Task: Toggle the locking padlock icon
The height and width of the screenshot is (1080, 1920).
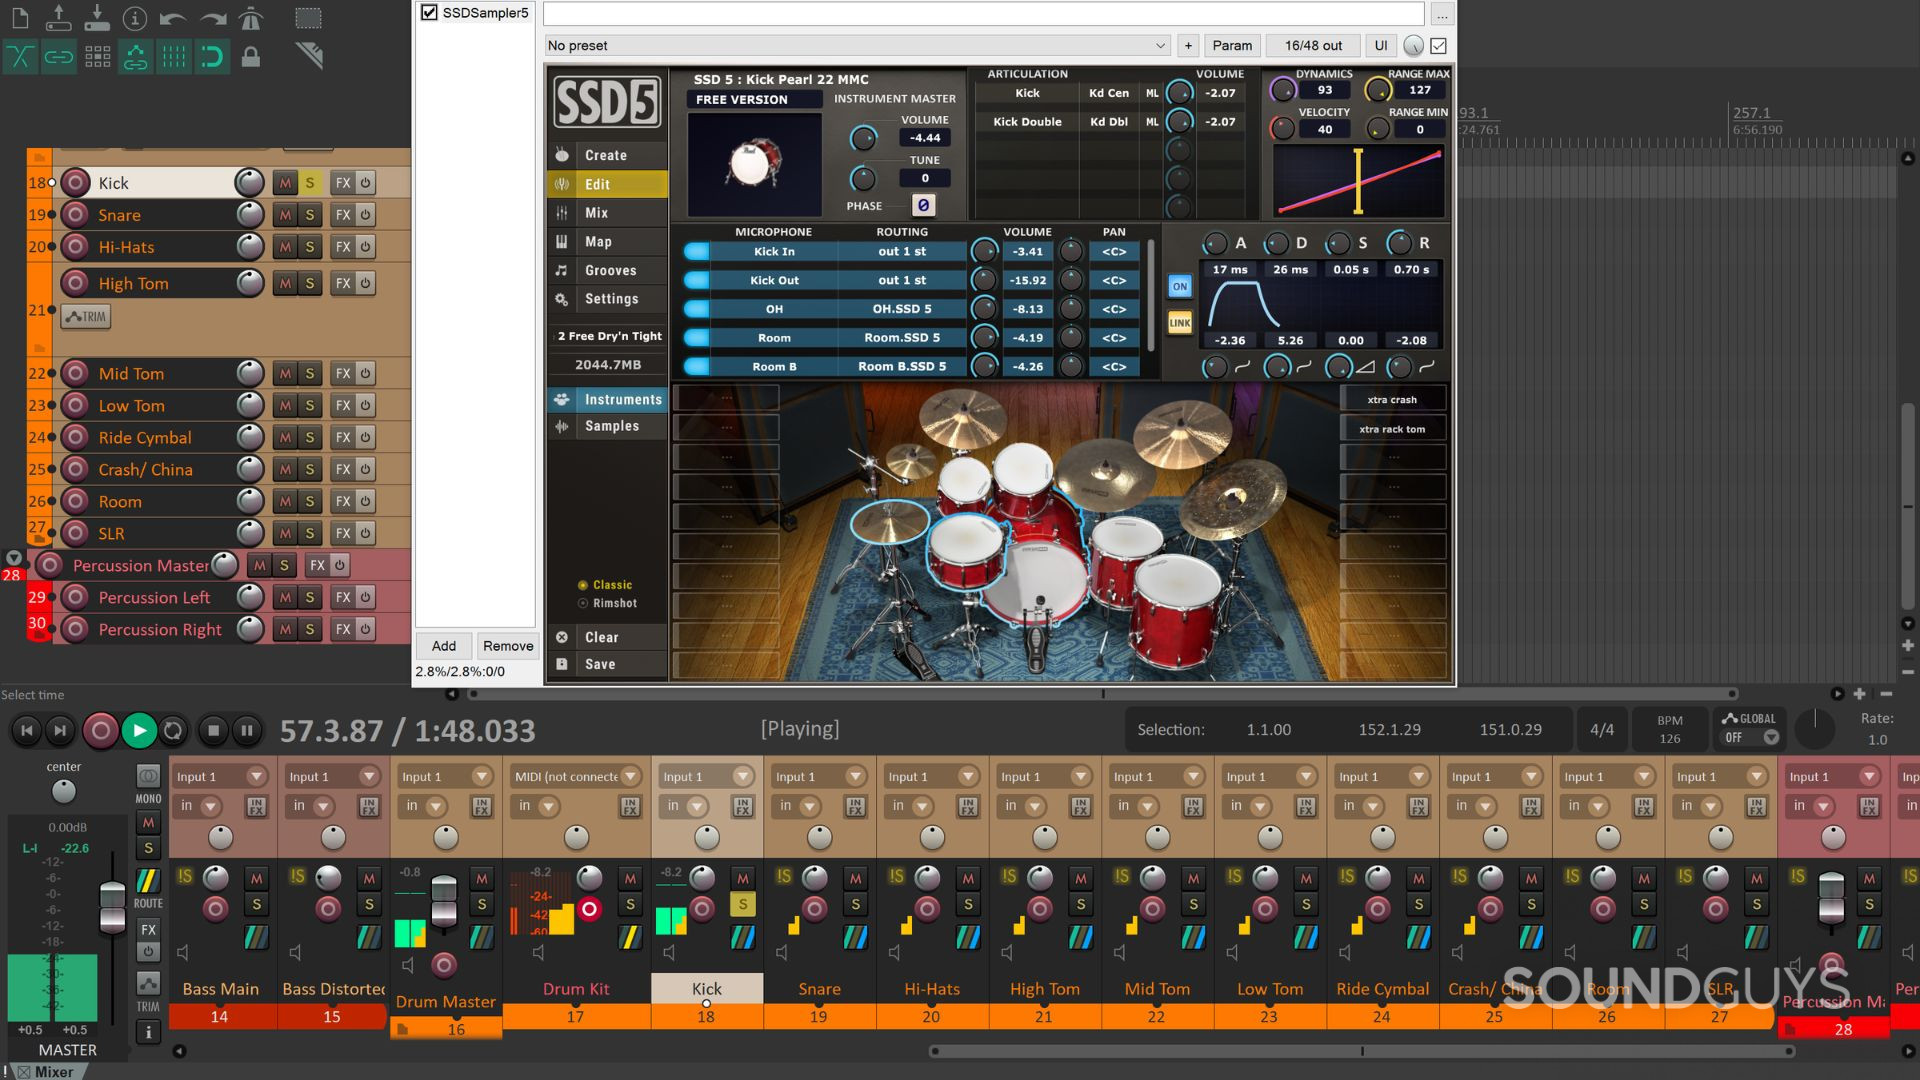Action: point(251,57)
